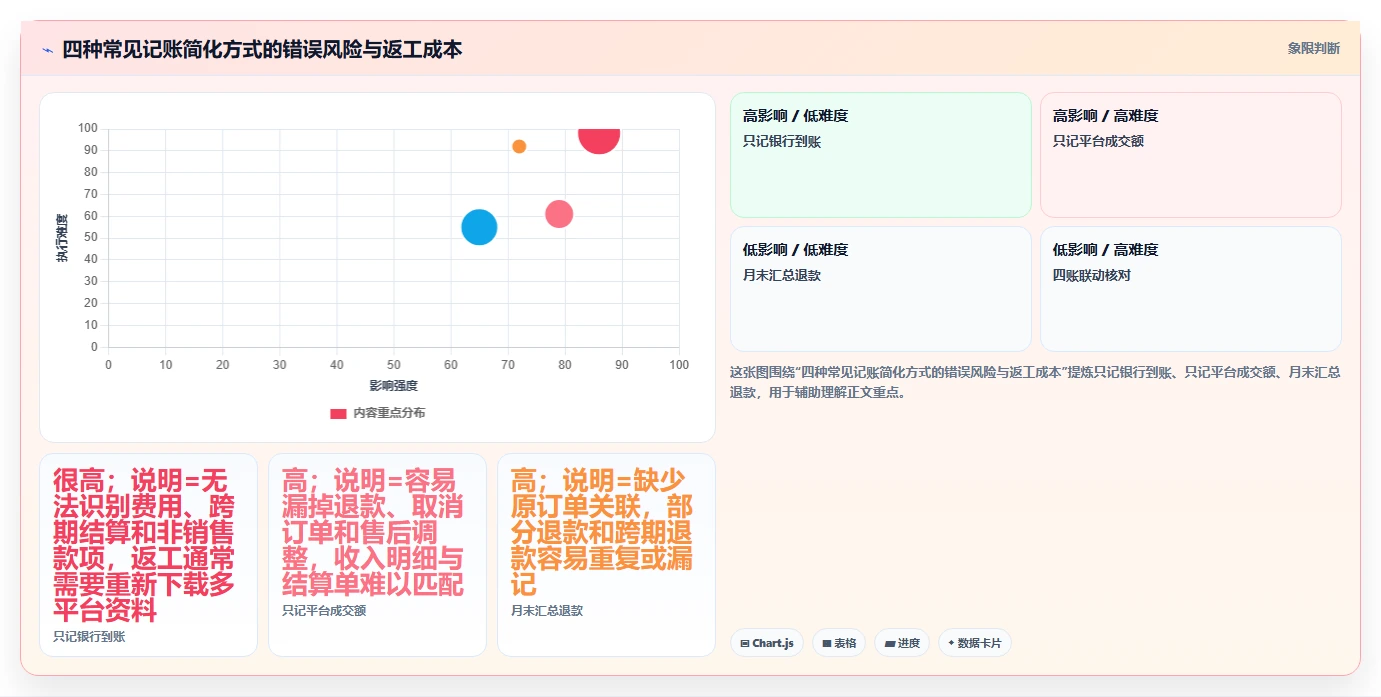Click the icon inside the 表格 chip
The height and width of the screenshot is (697, 1381).
coord(827,644)
